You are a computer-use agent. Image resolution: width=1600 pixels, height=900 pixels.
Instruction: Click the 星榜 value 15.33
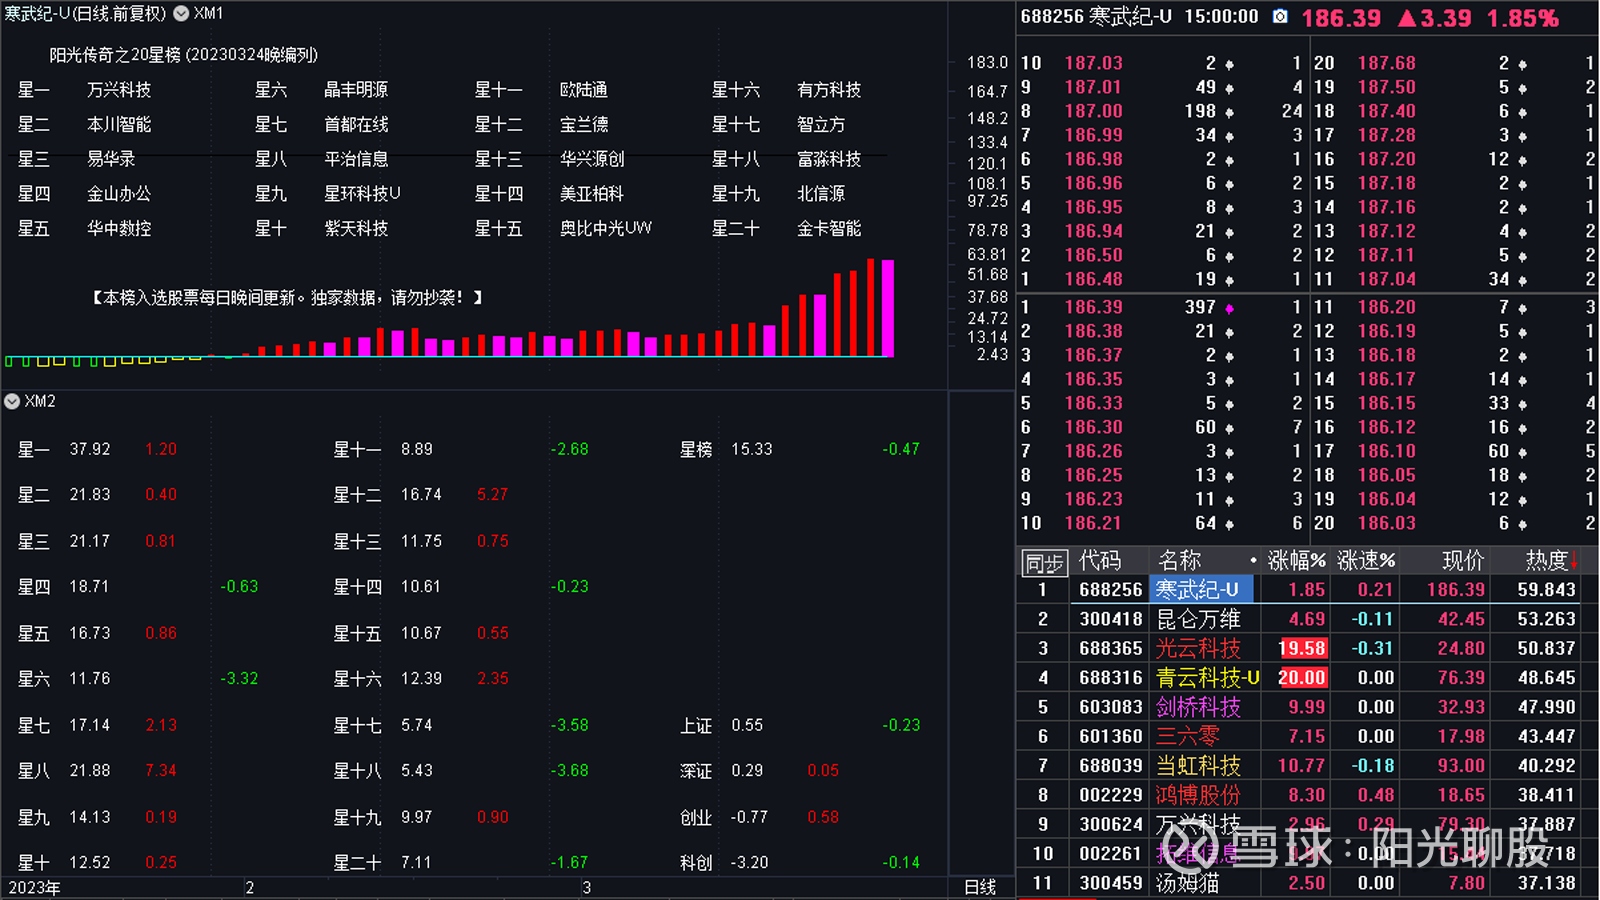click(752, 450)
